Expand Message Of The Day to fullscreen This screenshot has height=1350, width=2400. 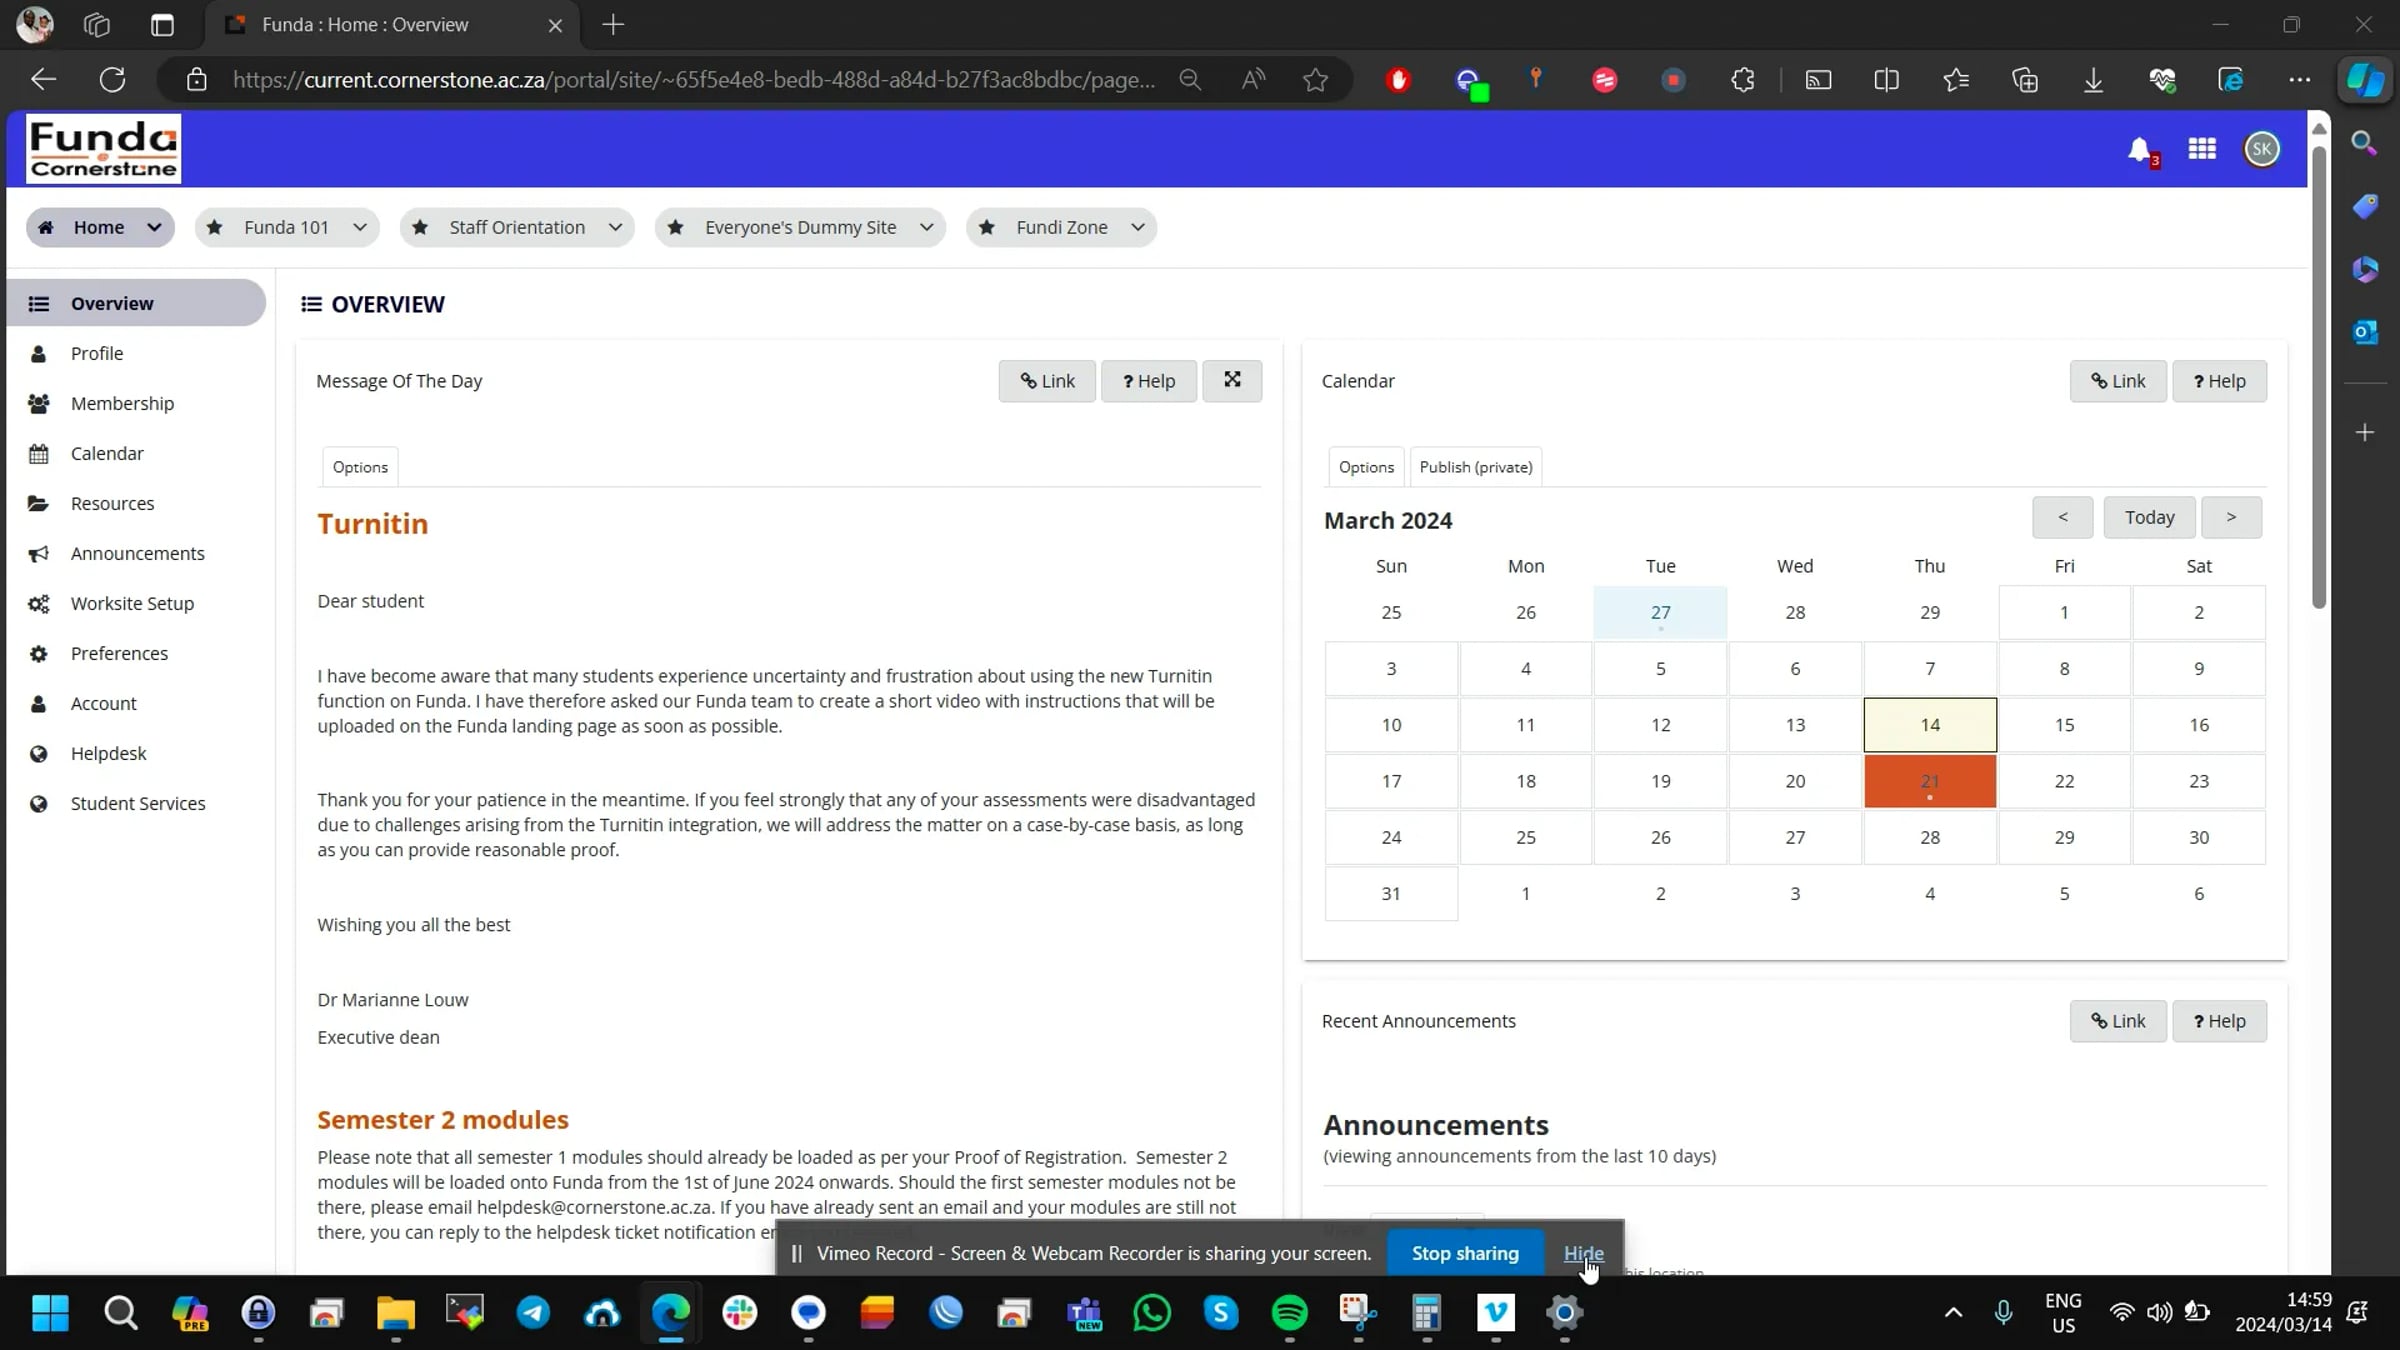[1232, 381]
